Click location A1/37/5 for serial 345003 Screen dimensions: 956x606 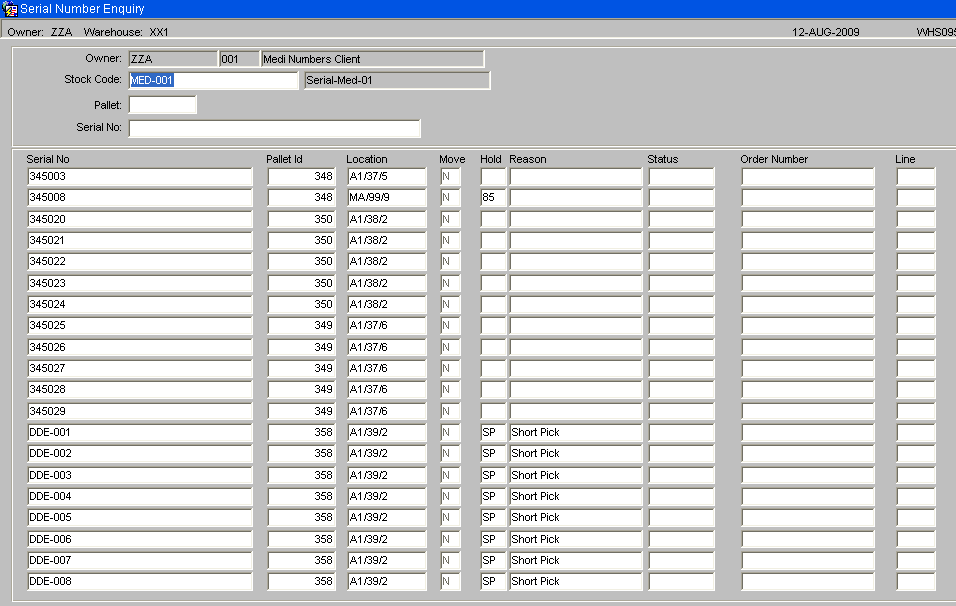point(387,177)
